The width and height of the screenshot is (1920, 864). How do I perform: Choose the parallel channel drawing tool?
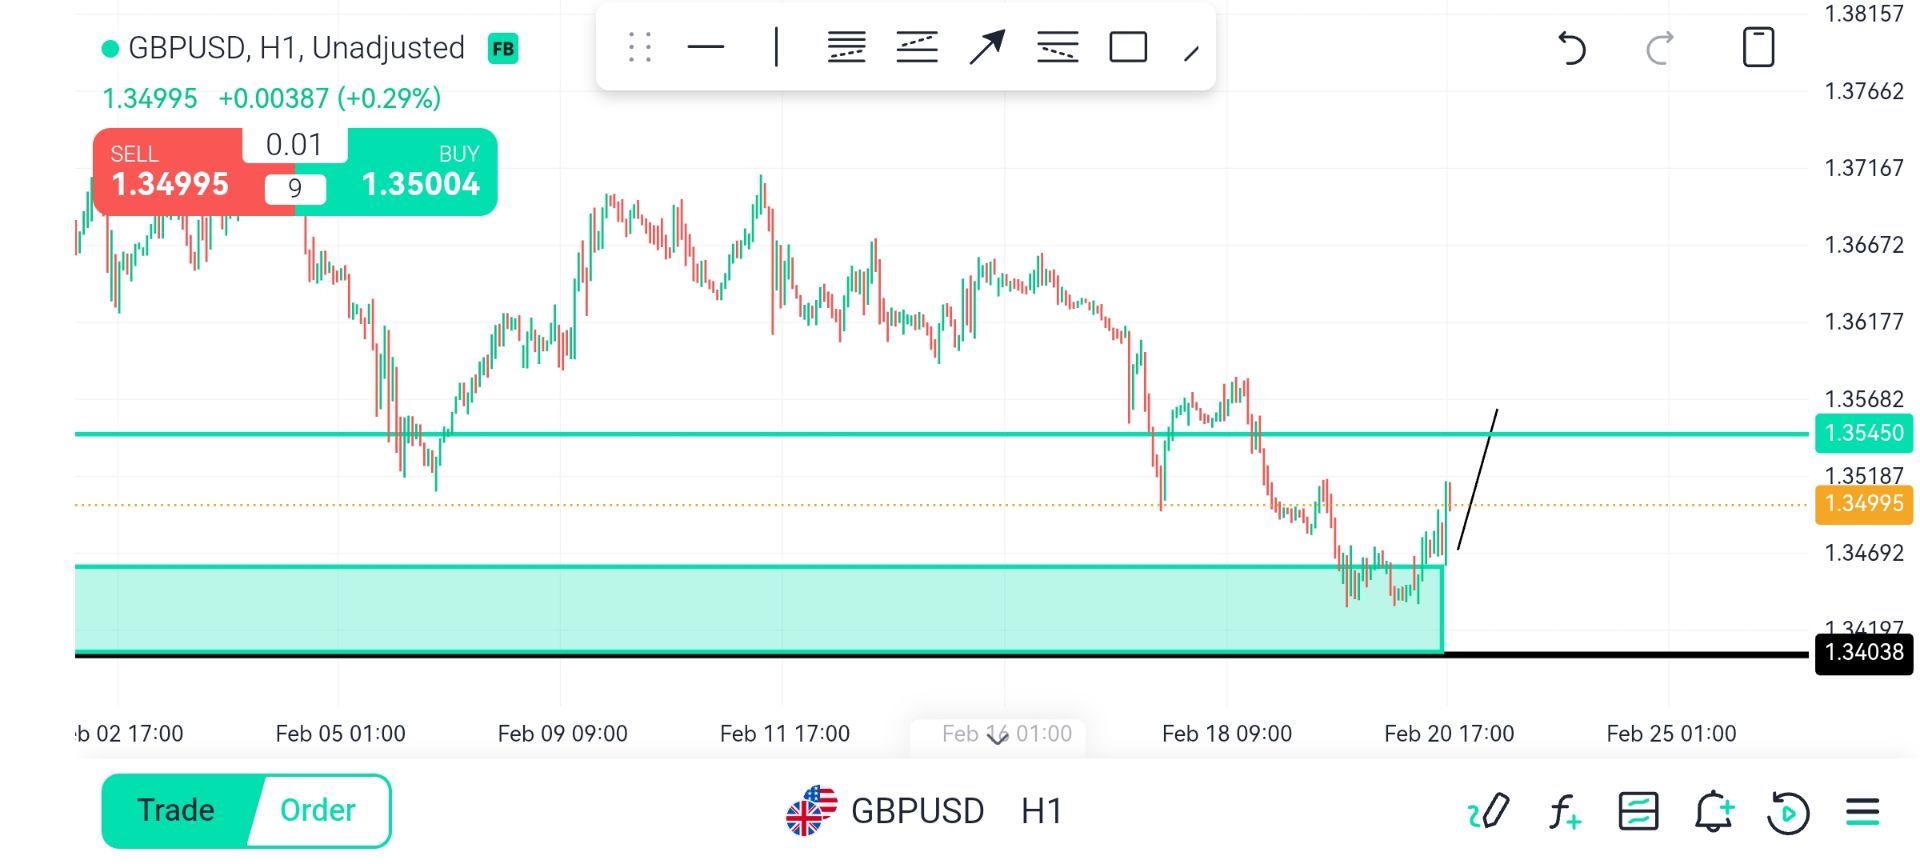tap(917, 47)
